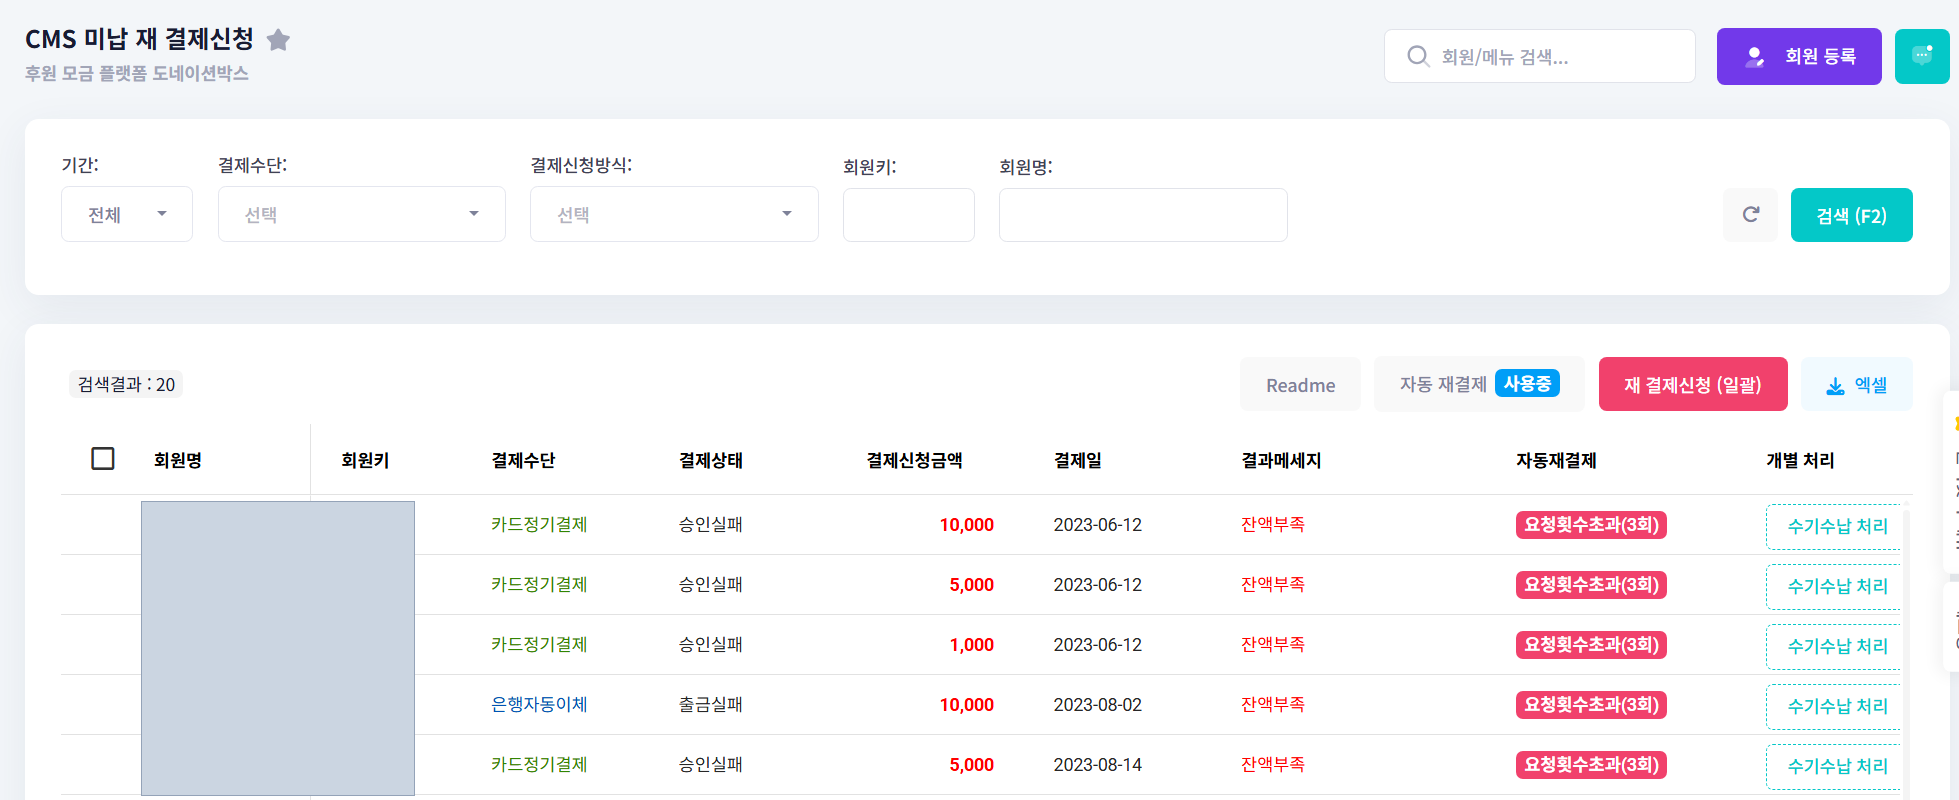Check the select-all checkbox in table header
The height and width of the screenshot is (800, 1959).
103,459
